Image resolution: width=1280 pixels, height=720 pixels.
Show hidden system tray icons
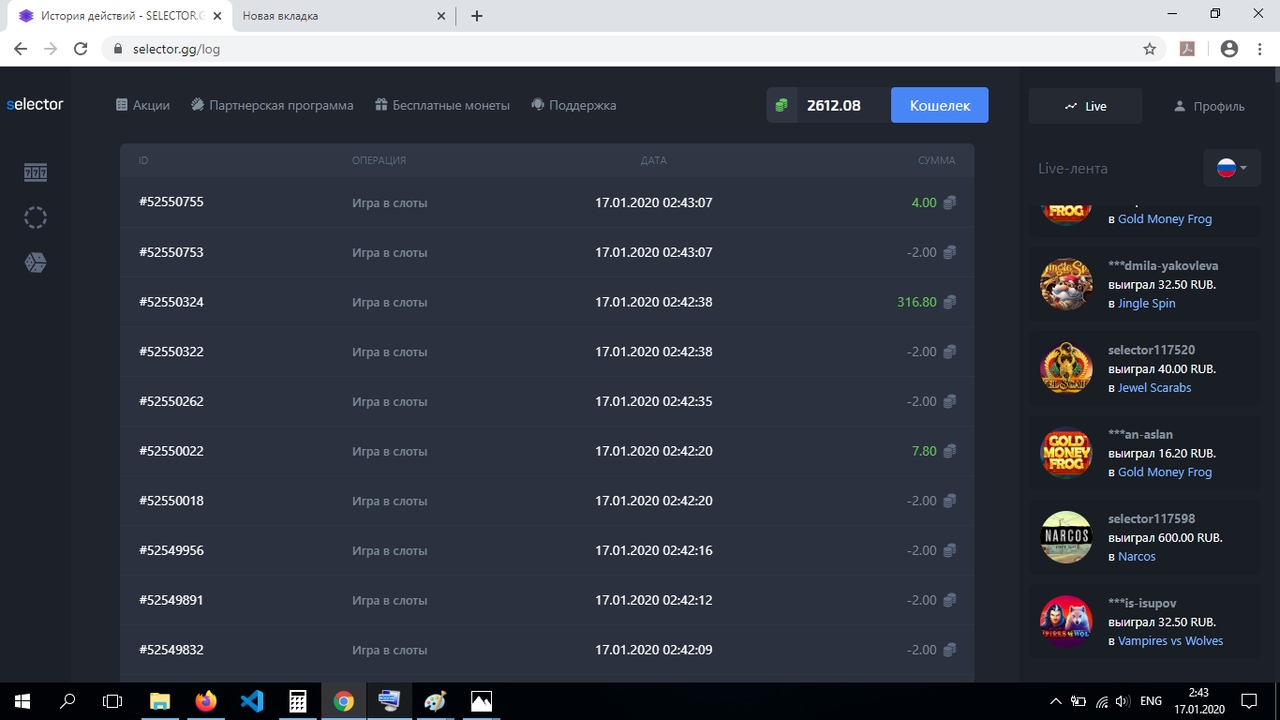pos(1056,701)
